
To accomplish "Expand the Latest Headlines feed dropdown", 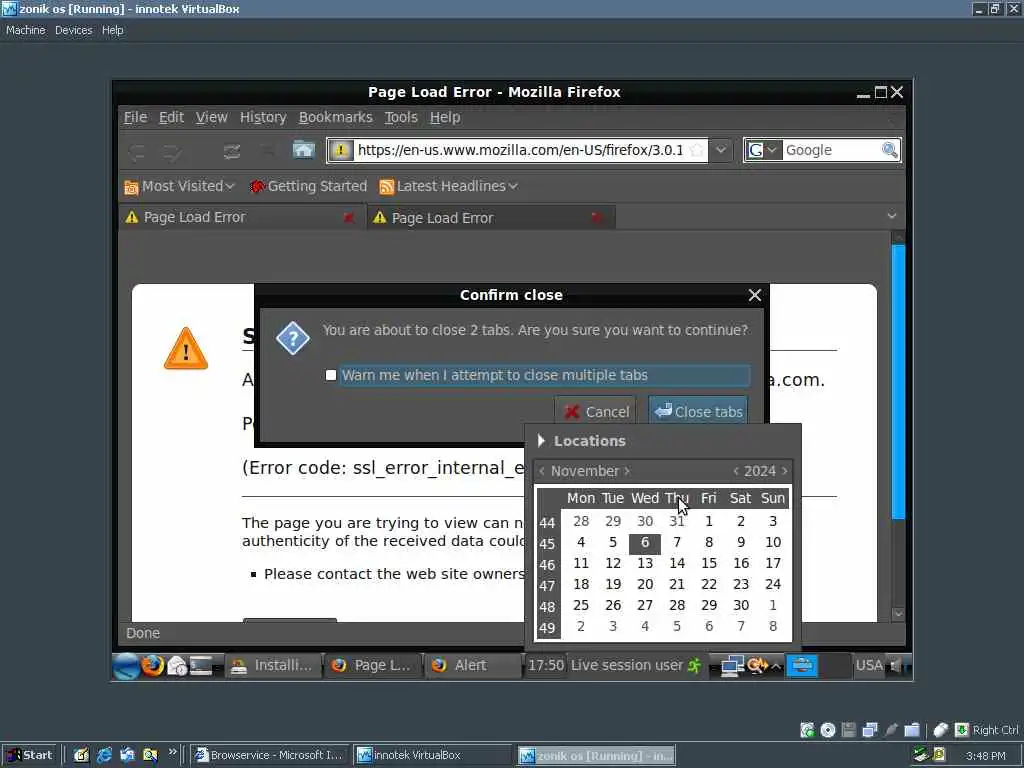I will point(513,187).
